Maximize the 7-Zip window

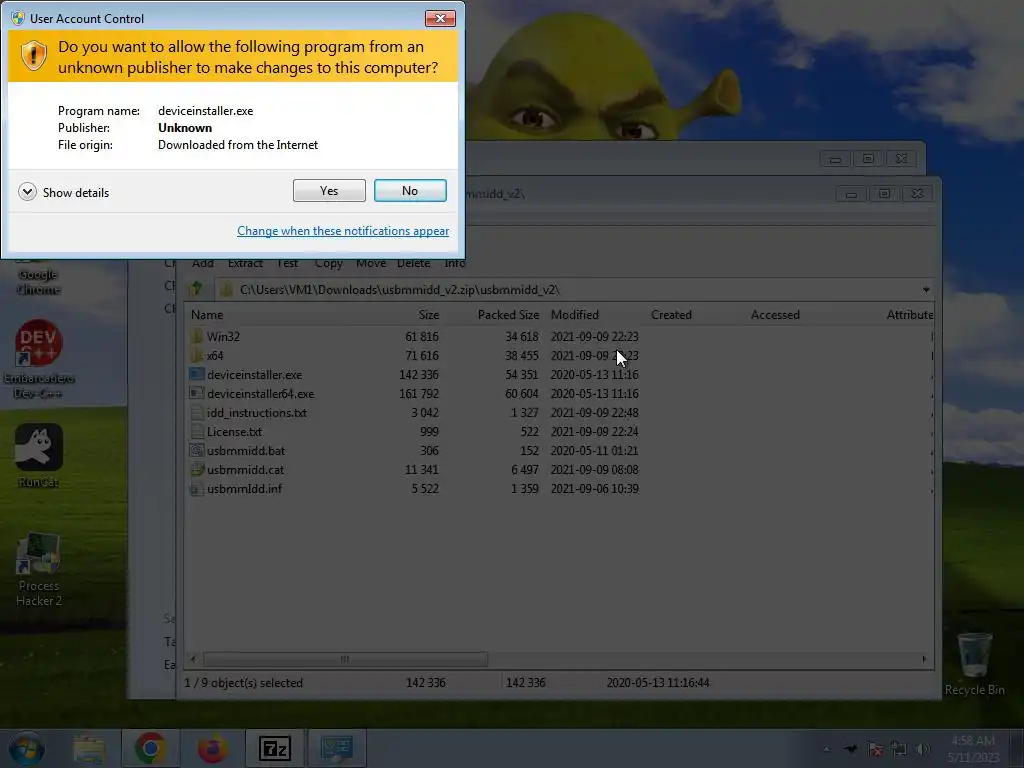[x=884, y=193]
